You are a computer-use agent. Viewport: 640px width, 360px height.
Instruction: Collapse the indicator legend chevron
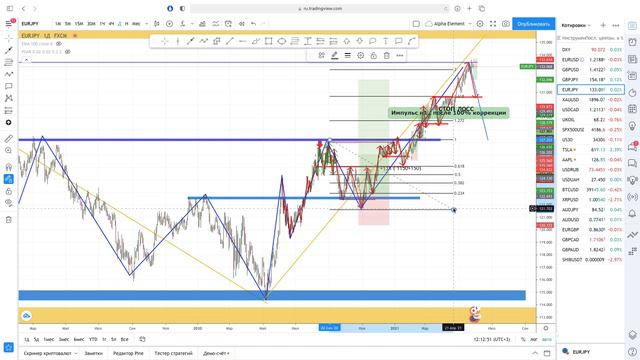26,60
